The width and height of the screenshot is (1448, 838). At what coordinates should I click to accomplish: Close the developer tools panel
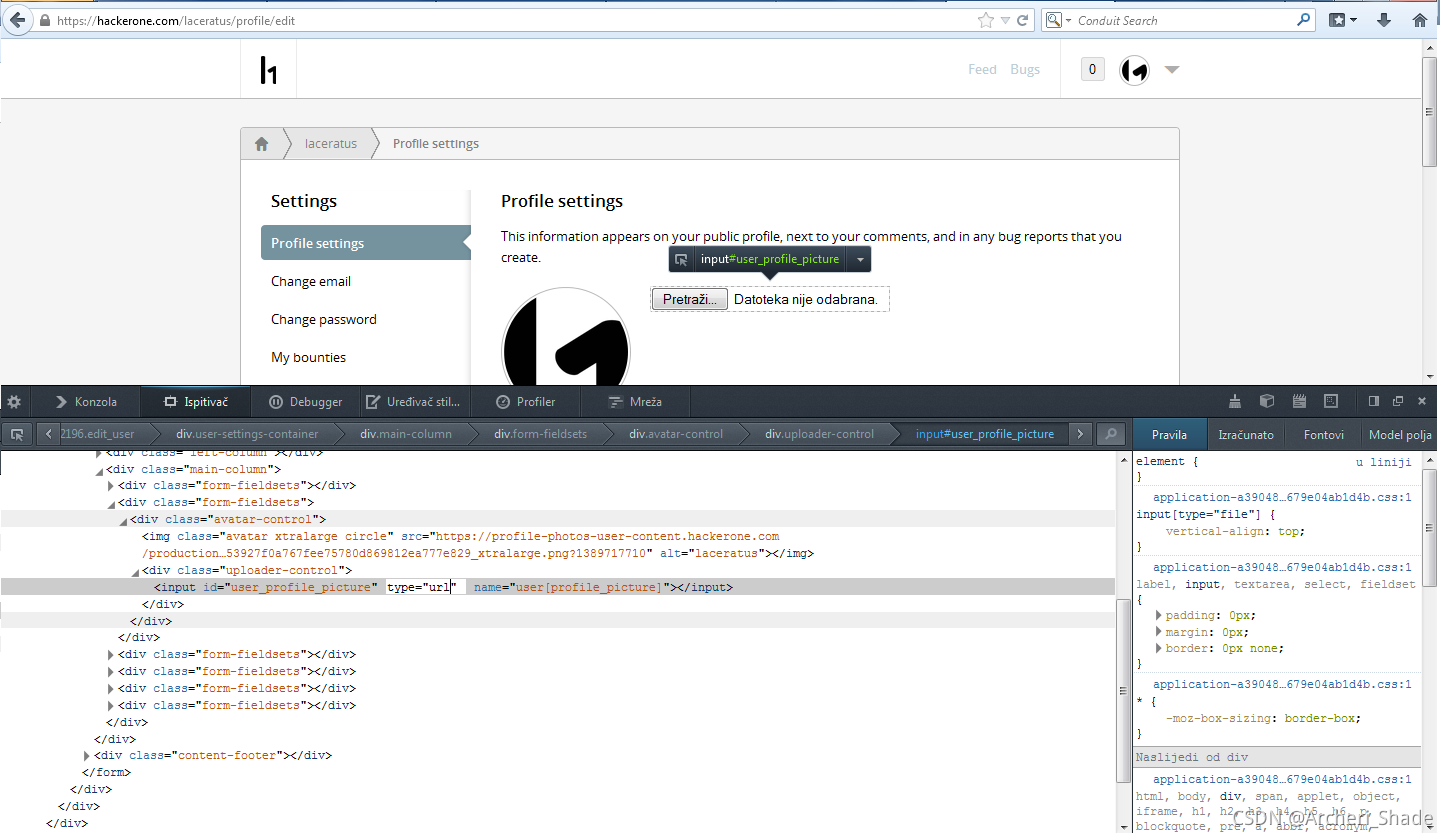pos(1422,401)
